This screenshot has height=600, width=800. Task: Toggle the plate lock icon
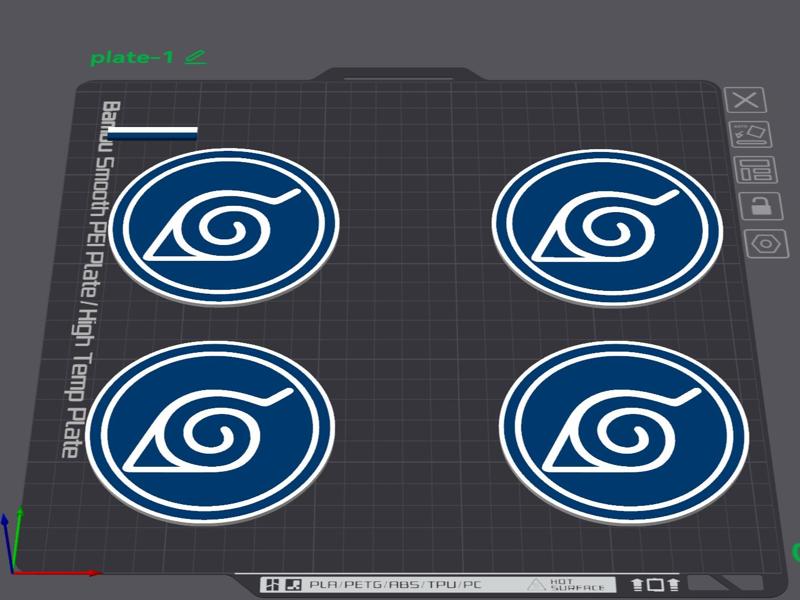pyautogui.click(x=761, y=206)
